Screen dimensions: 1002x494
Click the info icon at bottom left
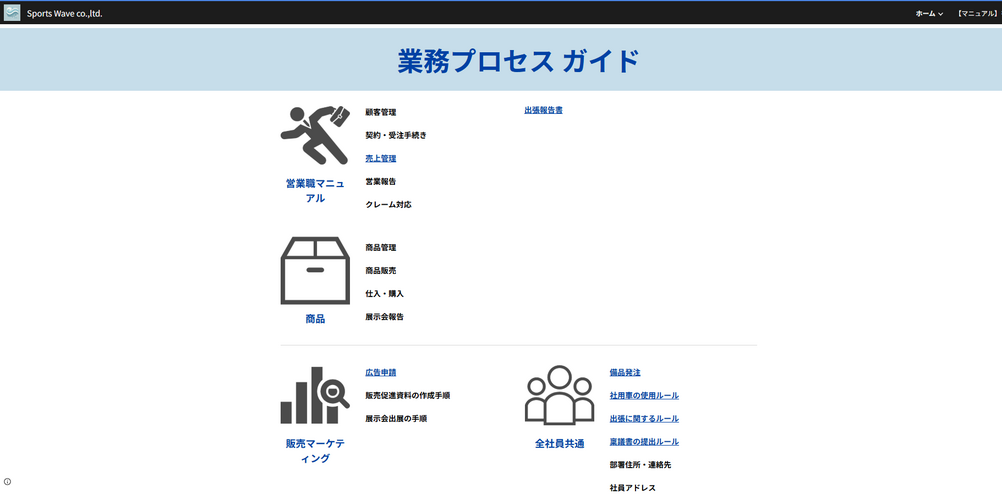[x=7, y=482]
